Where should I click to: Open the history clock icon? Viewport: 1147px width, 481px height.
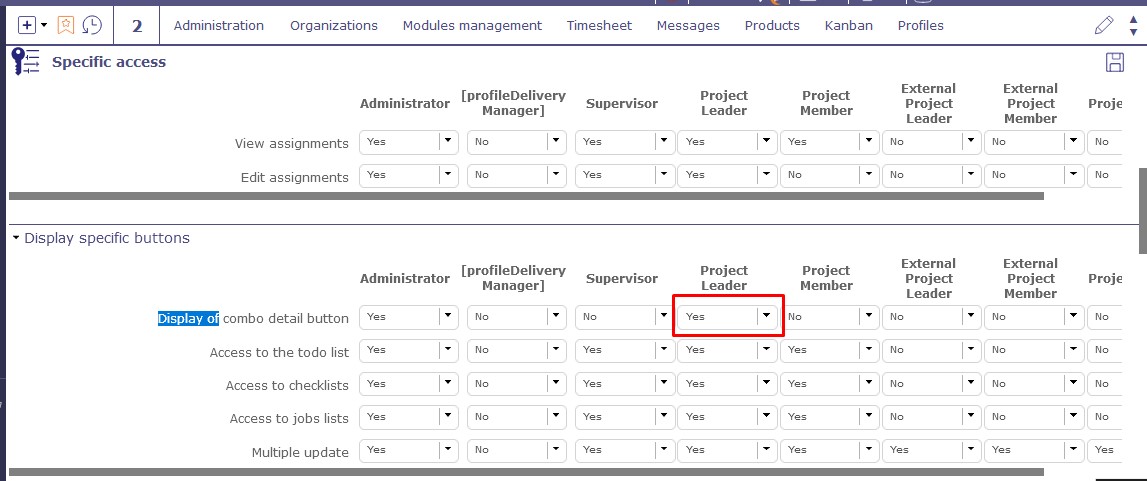click(x=91, y=25)
